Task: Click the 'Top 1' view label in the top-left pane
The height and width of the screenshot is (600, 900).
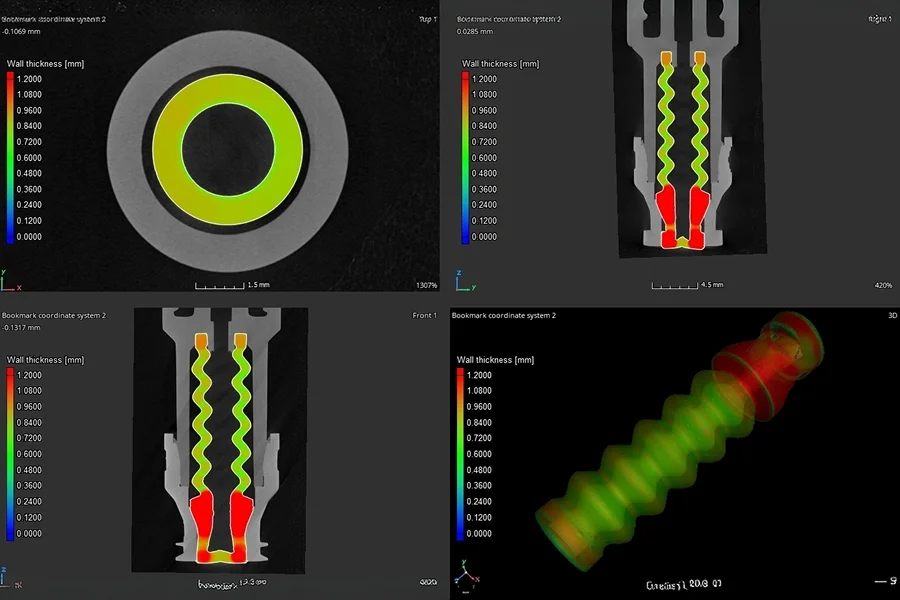Action: coord(428,19)
